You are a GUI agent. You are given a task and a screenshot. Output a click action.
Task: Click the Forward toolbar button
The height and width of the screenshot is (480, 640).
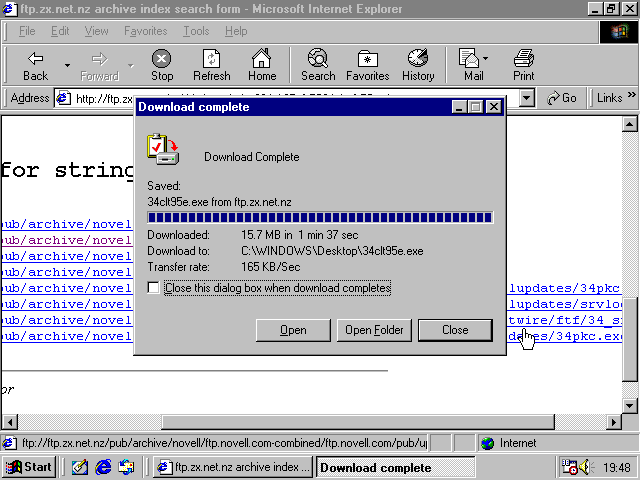tap(99, 65)
